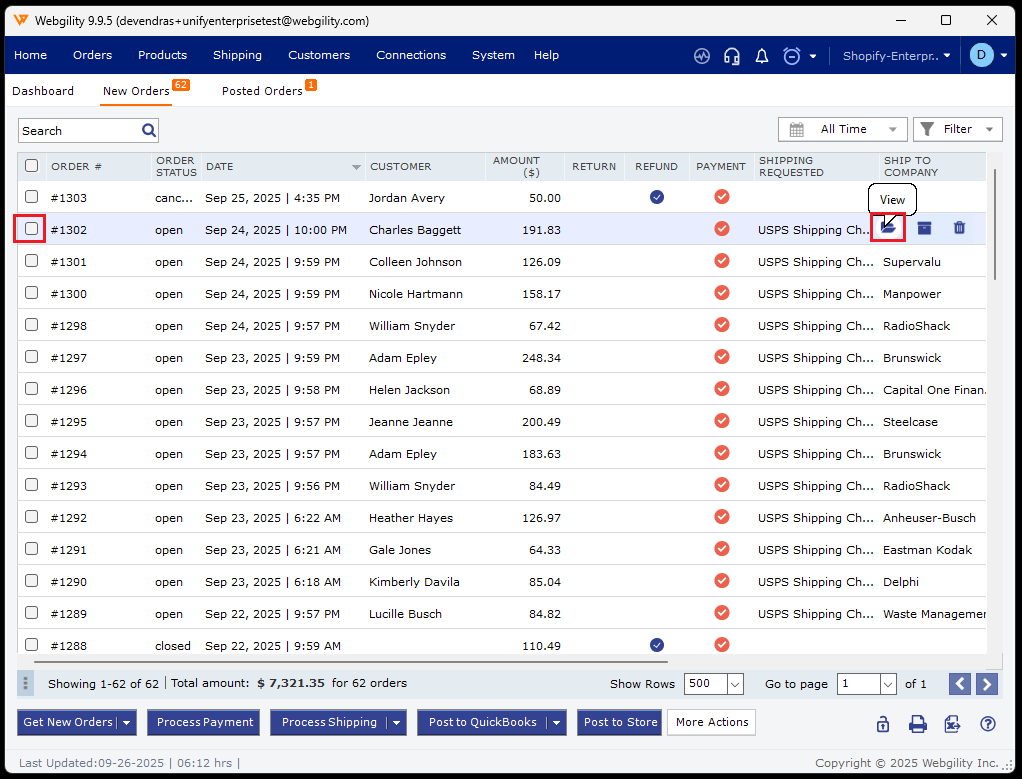Click the padlock icon in bottom bar
1022x779 pixels.
(x=882, y=724)
